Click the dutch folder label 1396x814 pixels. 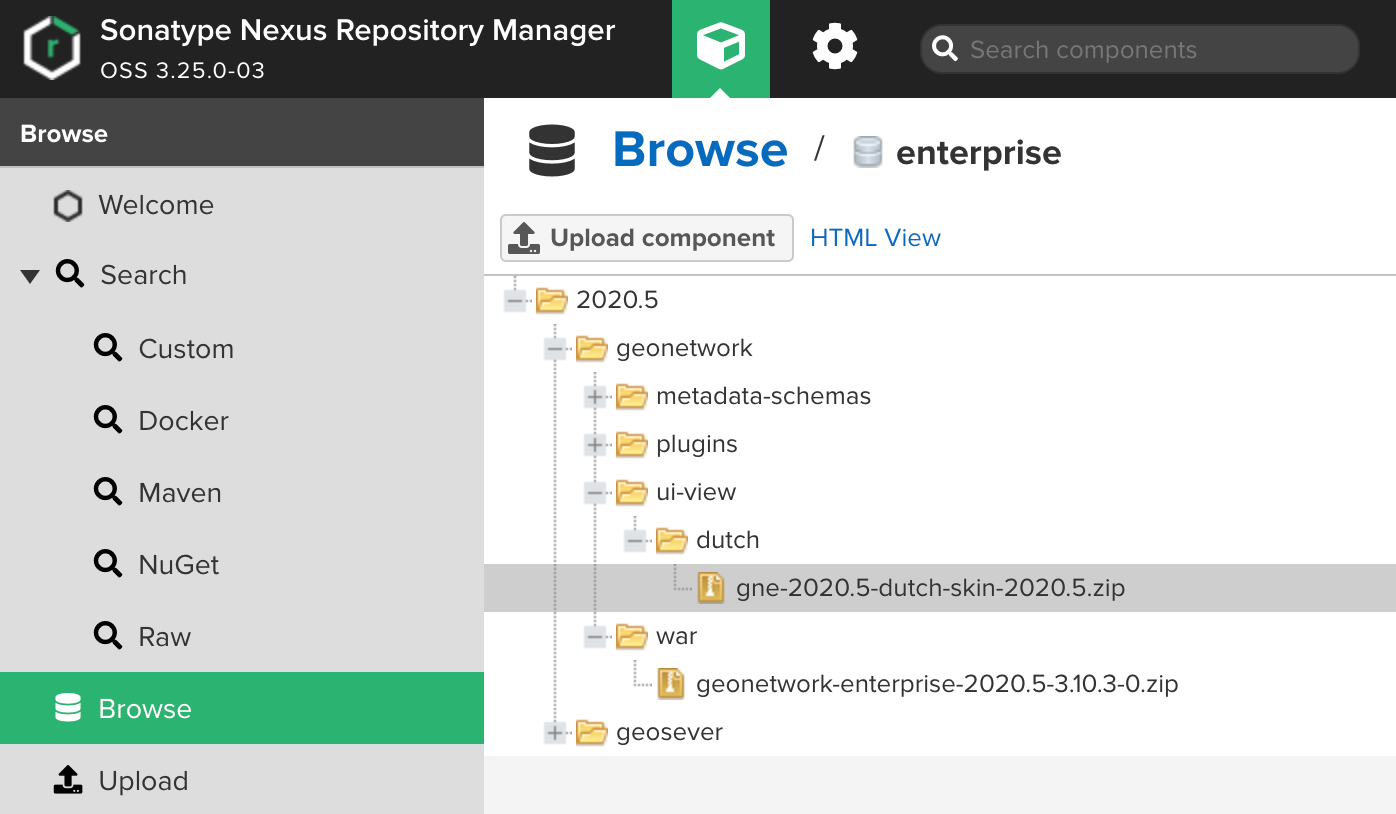tap(727, 540)
